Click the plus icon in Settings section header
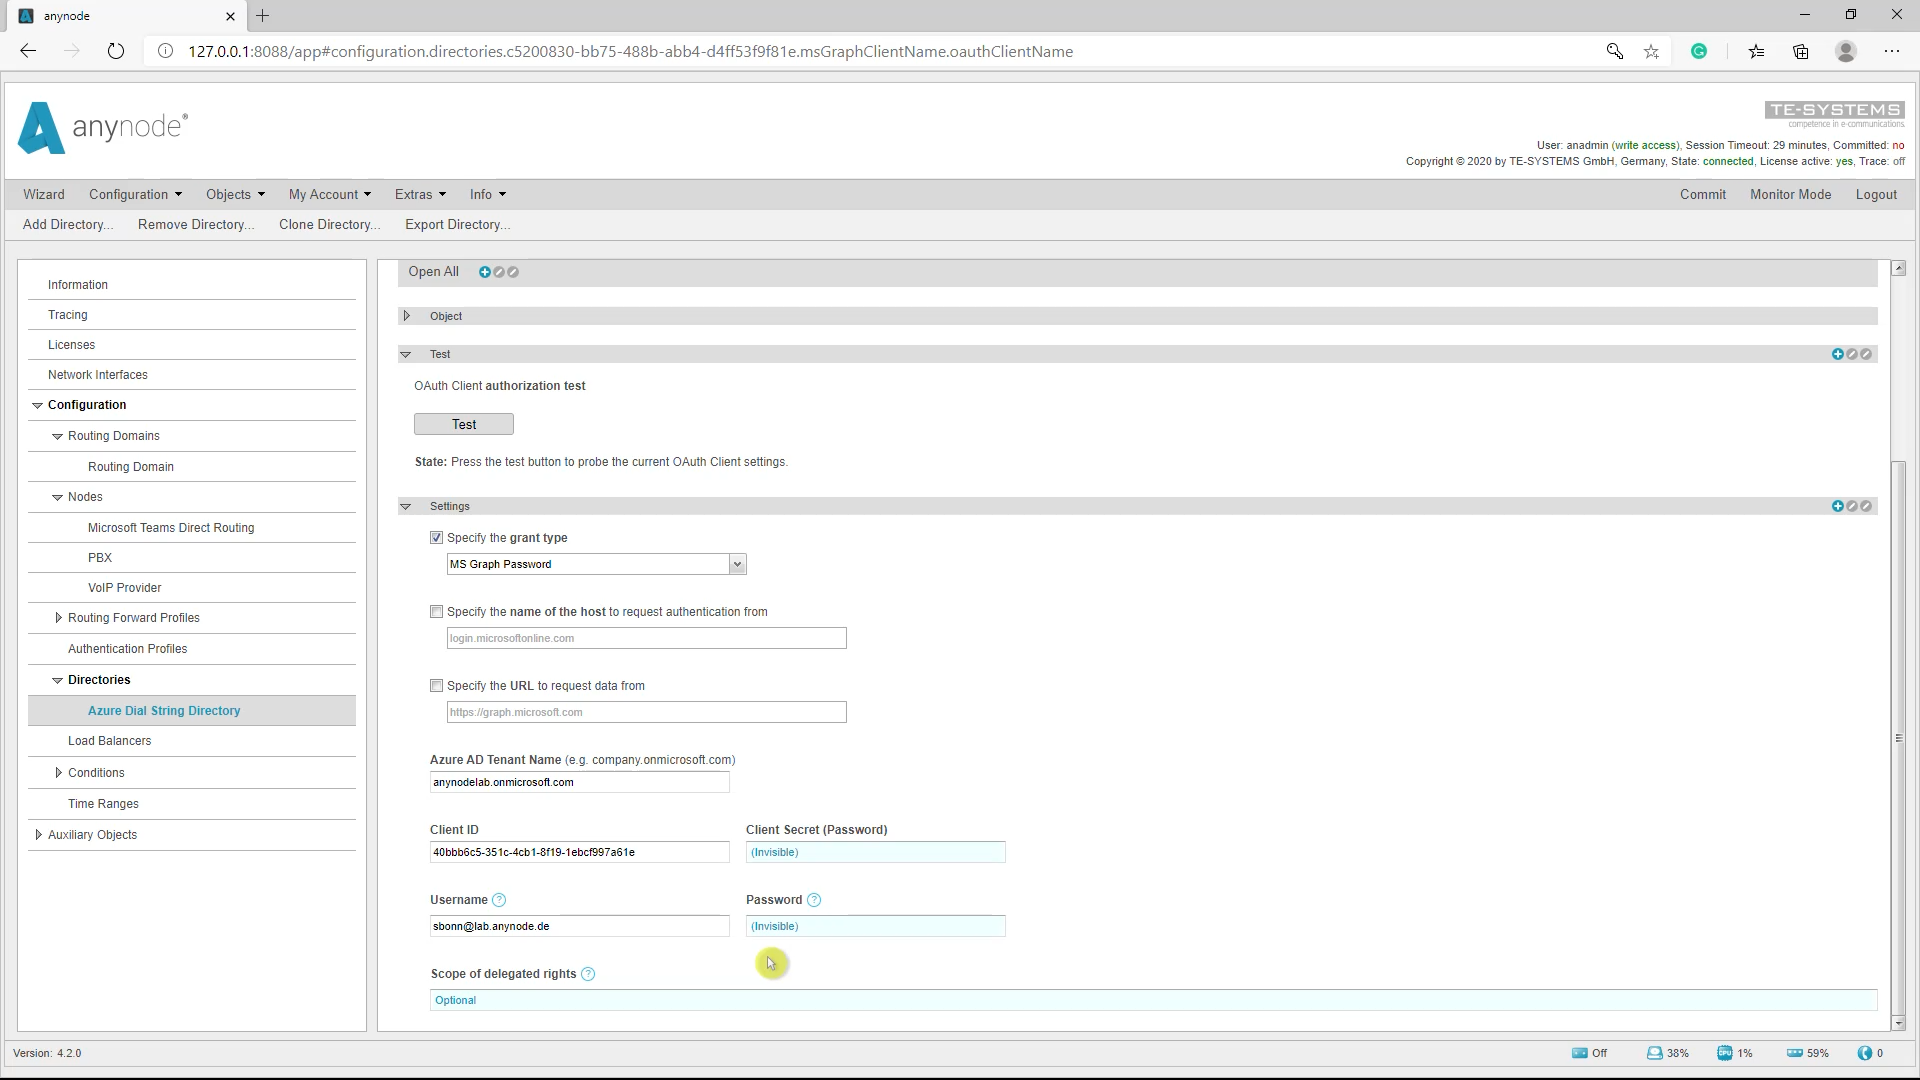Screen dimensions: 1920x1080 coord(1838,506)
